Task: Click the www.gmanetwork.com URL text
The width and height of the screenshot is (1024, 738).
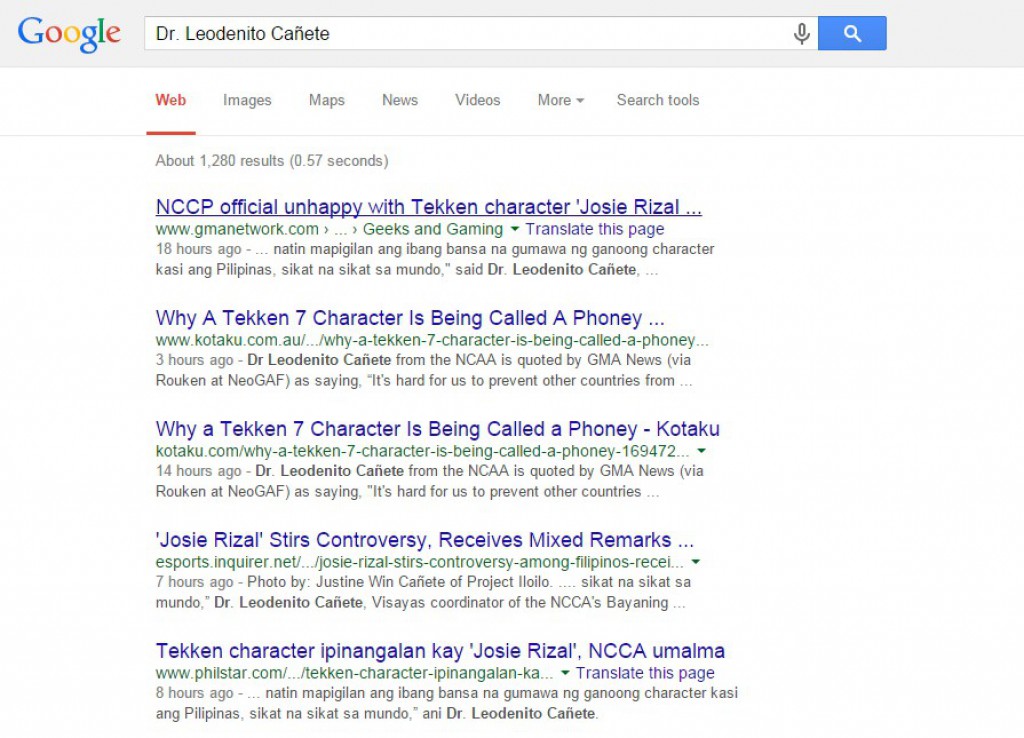Action: [236, 229]
